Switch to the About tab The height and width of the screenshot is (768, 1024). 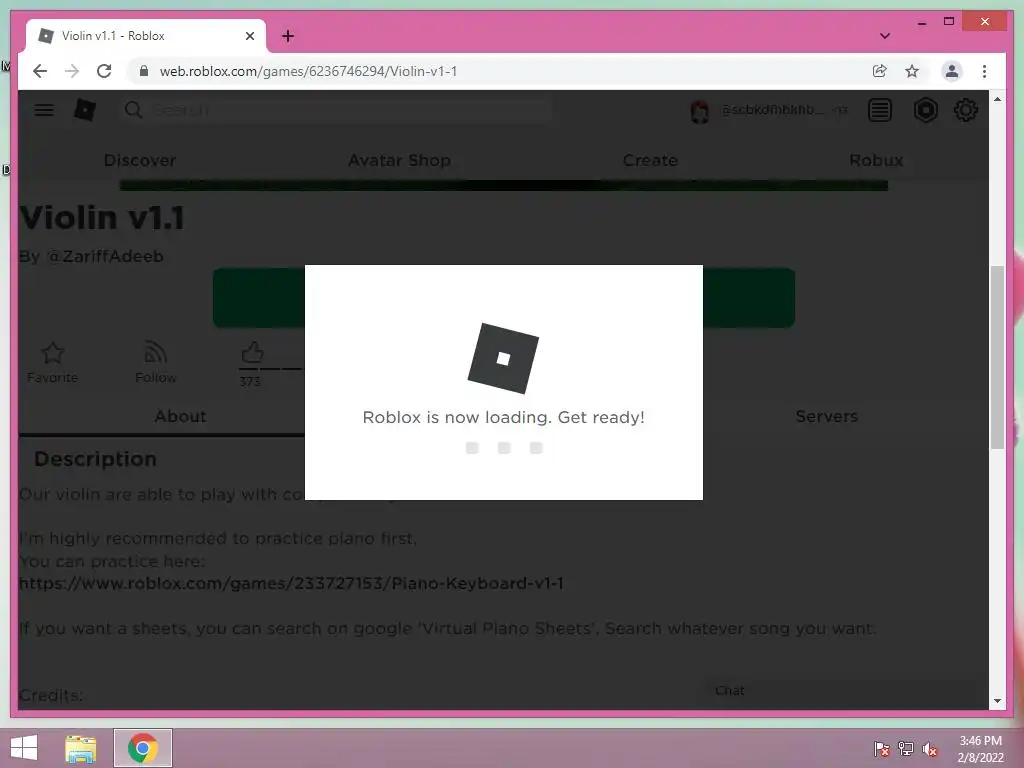(180, 416)
